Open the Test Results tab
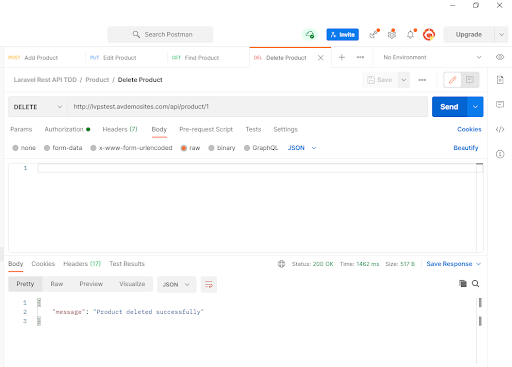The width and height of the screenshot is (512, 367). click(127, 264)
